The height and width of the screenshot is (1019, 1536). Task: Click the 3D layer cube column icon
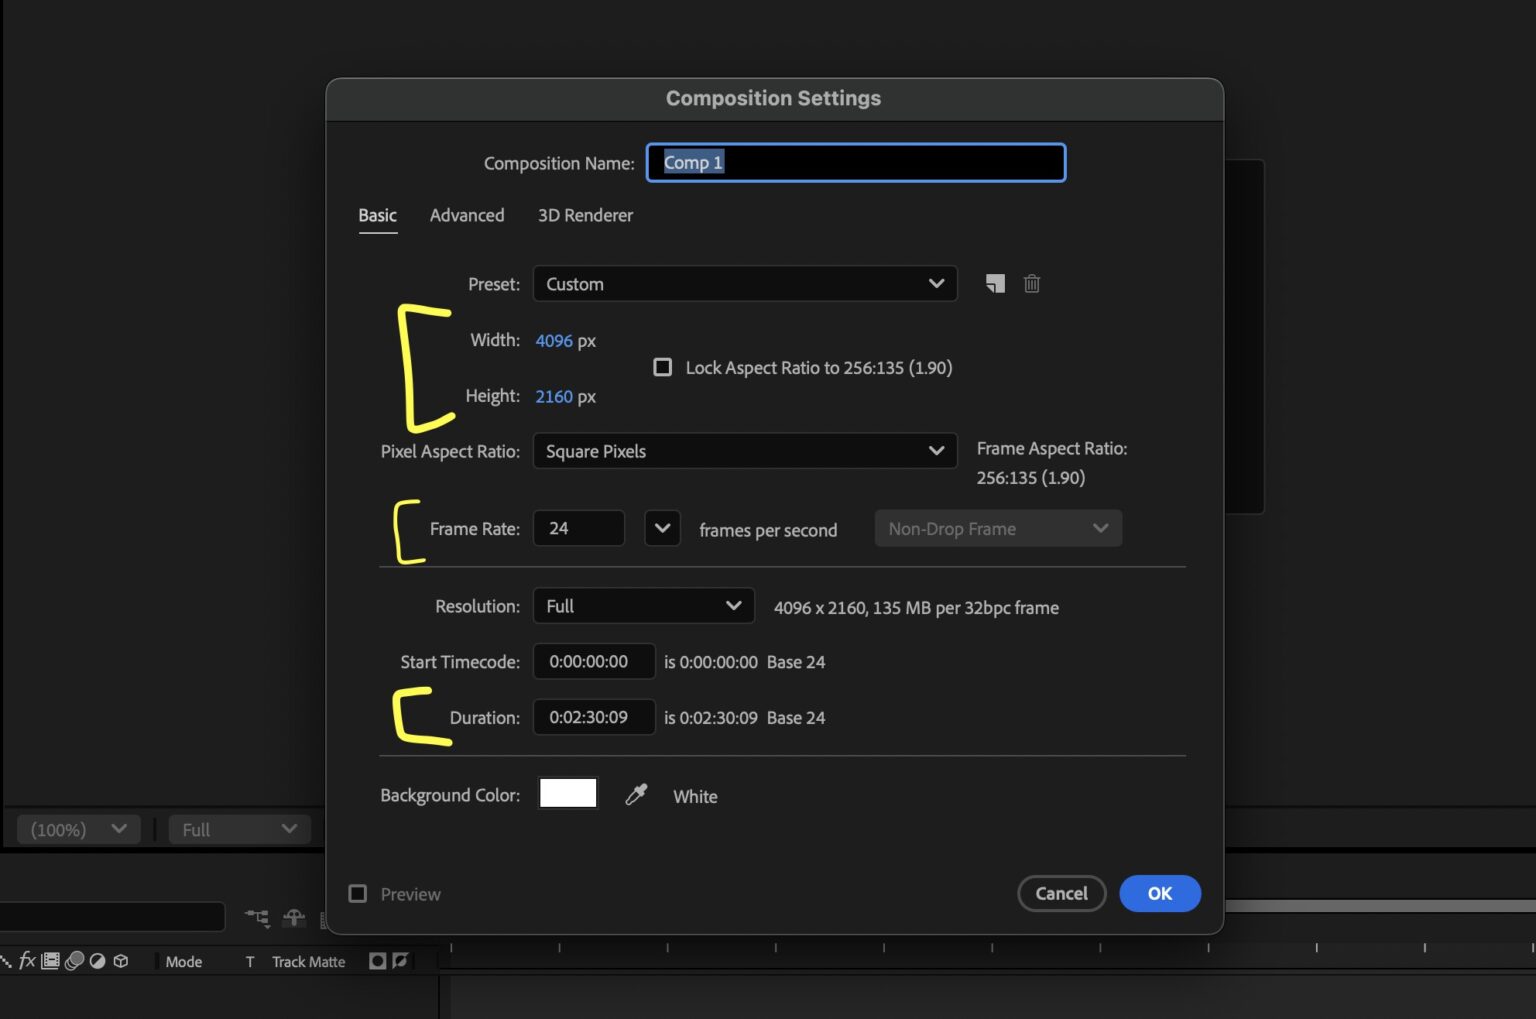pyautogui.click(x=121, y=961)
